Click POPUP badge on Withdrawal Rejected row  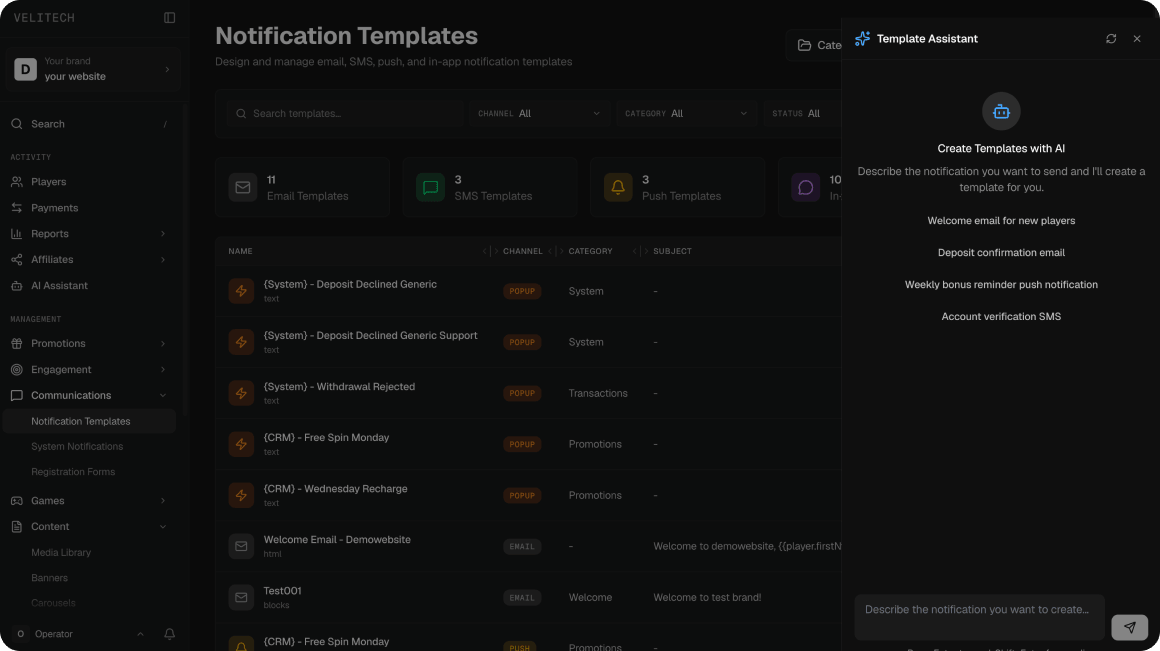pos(522,394)
